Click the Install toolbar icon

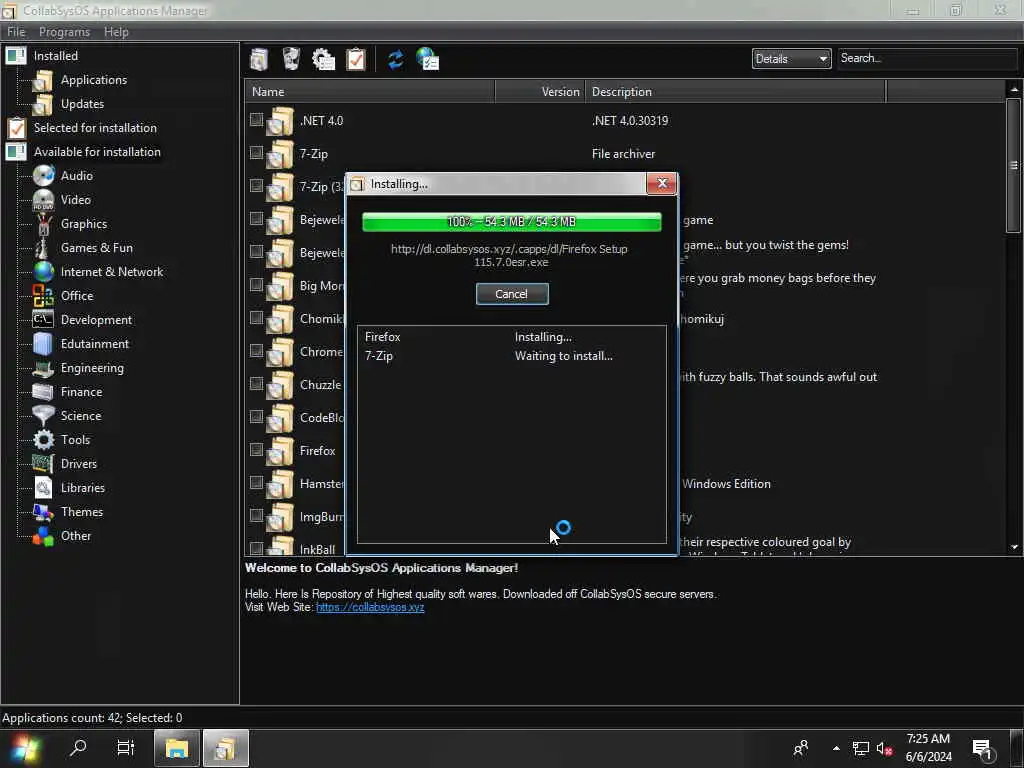(x=259, y=59)
